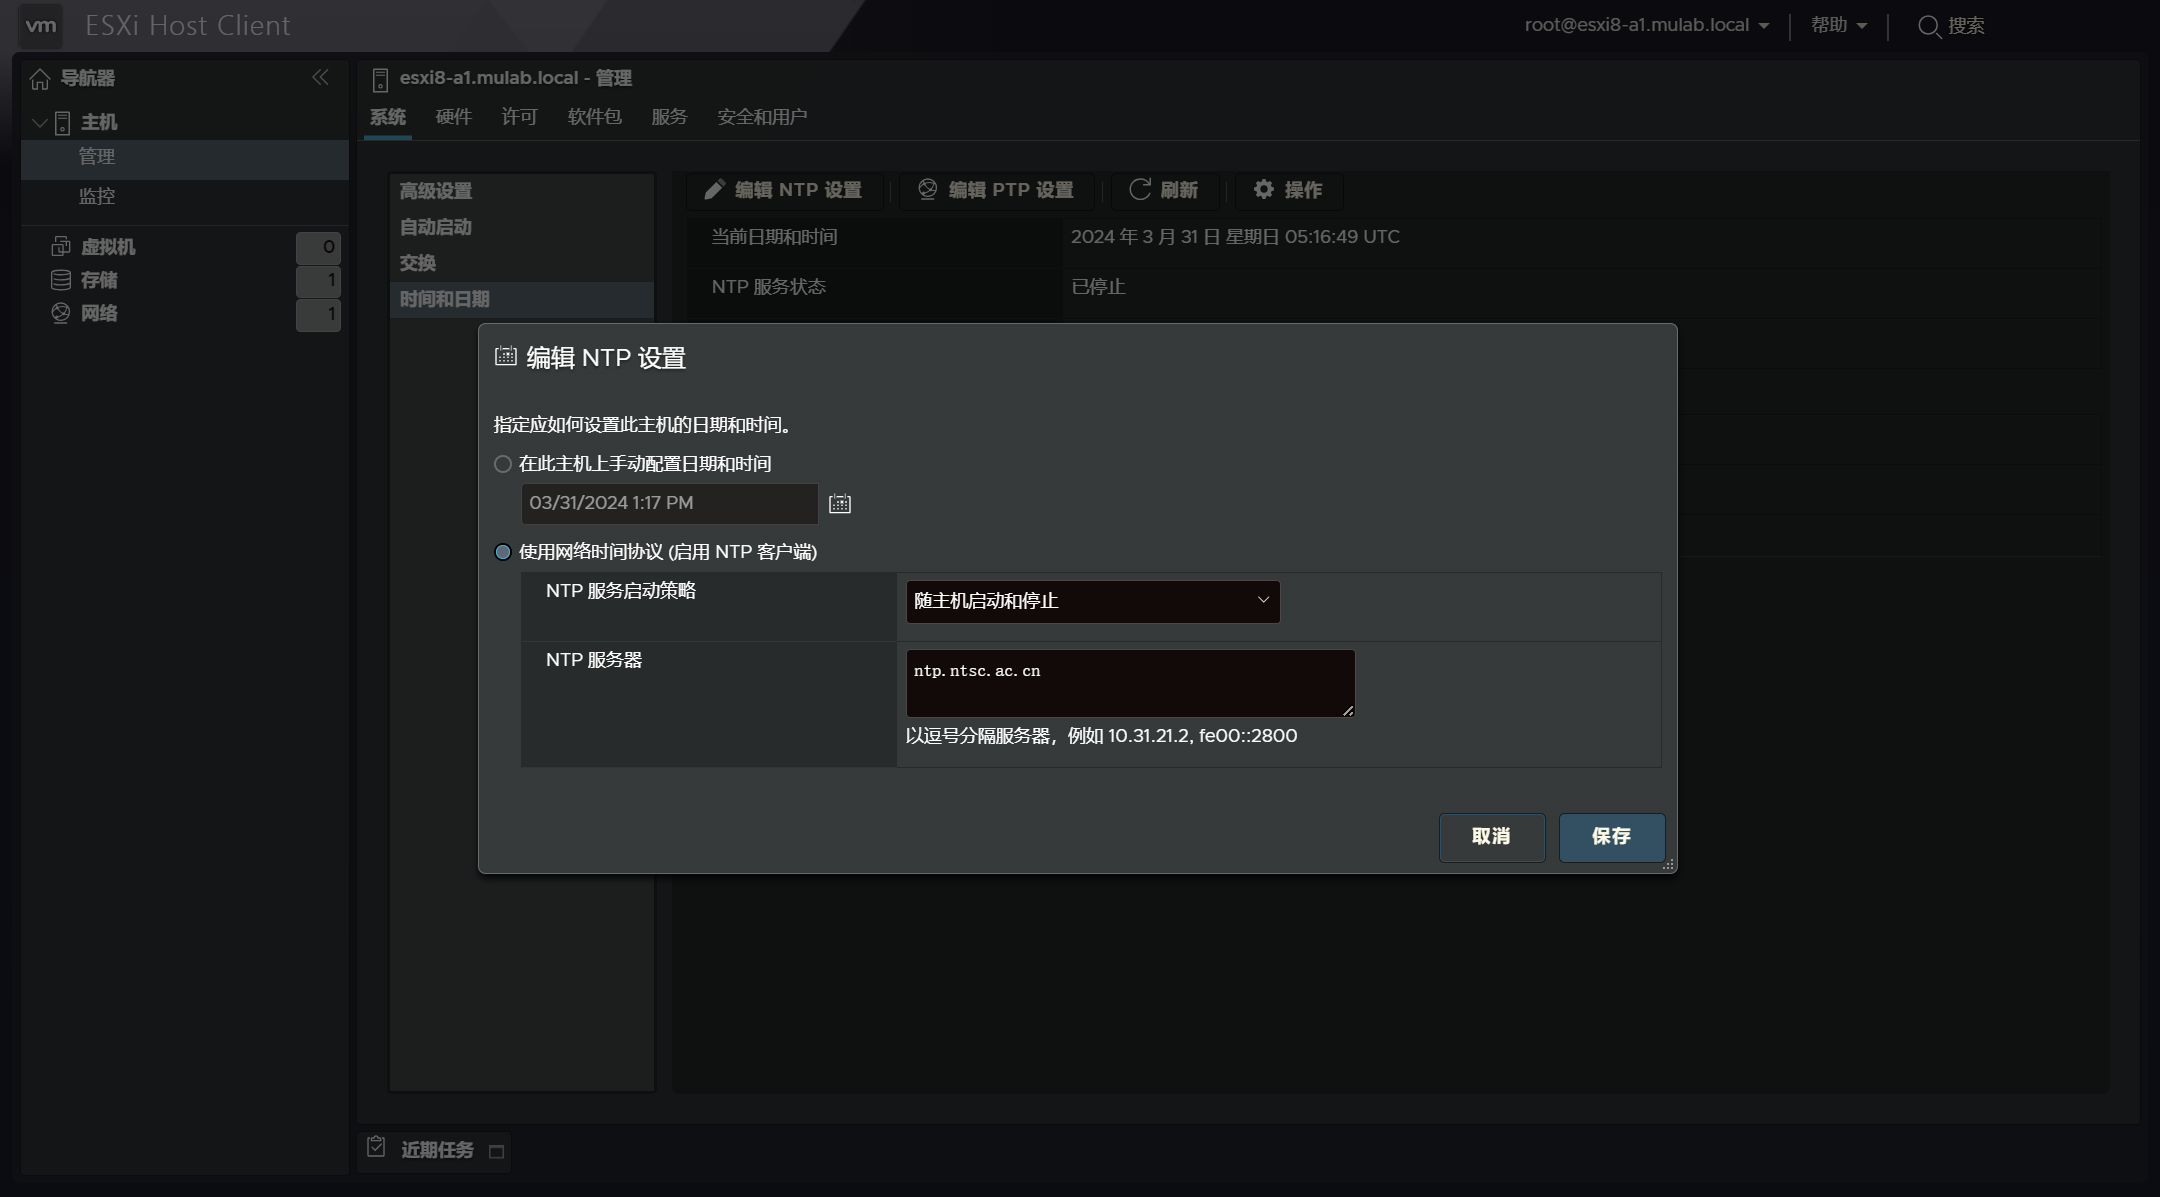The width and height of the screenshot is (2160, 1197).
Task: Click the Edit PTP settings globe icon
Action: pos(928,189)
